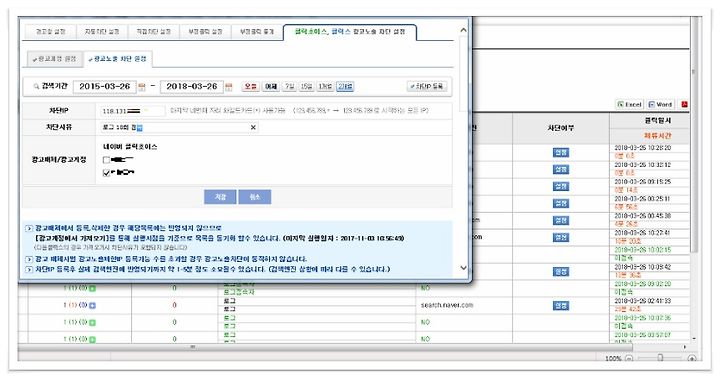Select the active 광고노출 차단 설정 main tab
This screenshot has height=378, width=720.
point(350,32)
